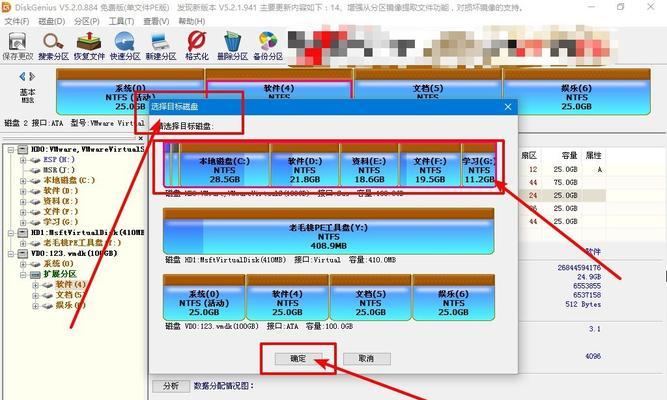Select 文档(5) partition in dialog
This screenshot has height=400, width=667.
coord(370,298)
